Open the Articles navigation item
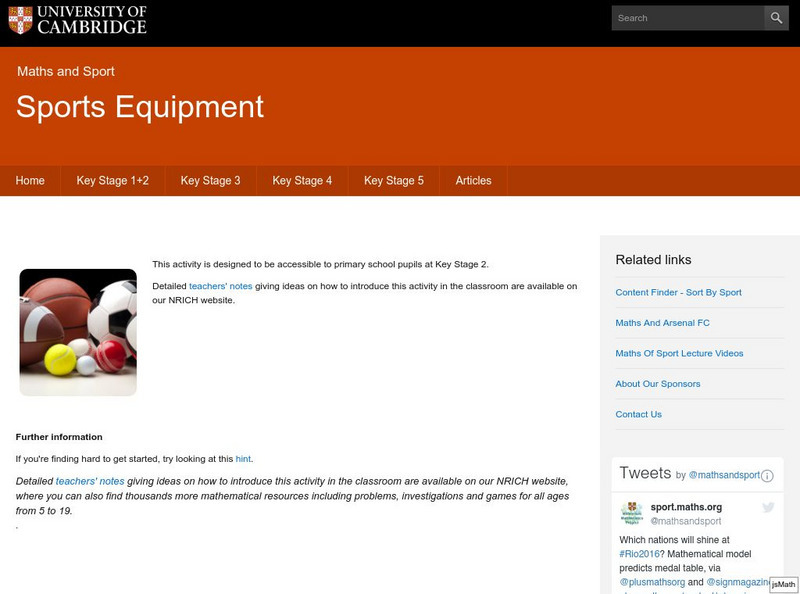Viewport: 800px width, 594px height. 473,181
